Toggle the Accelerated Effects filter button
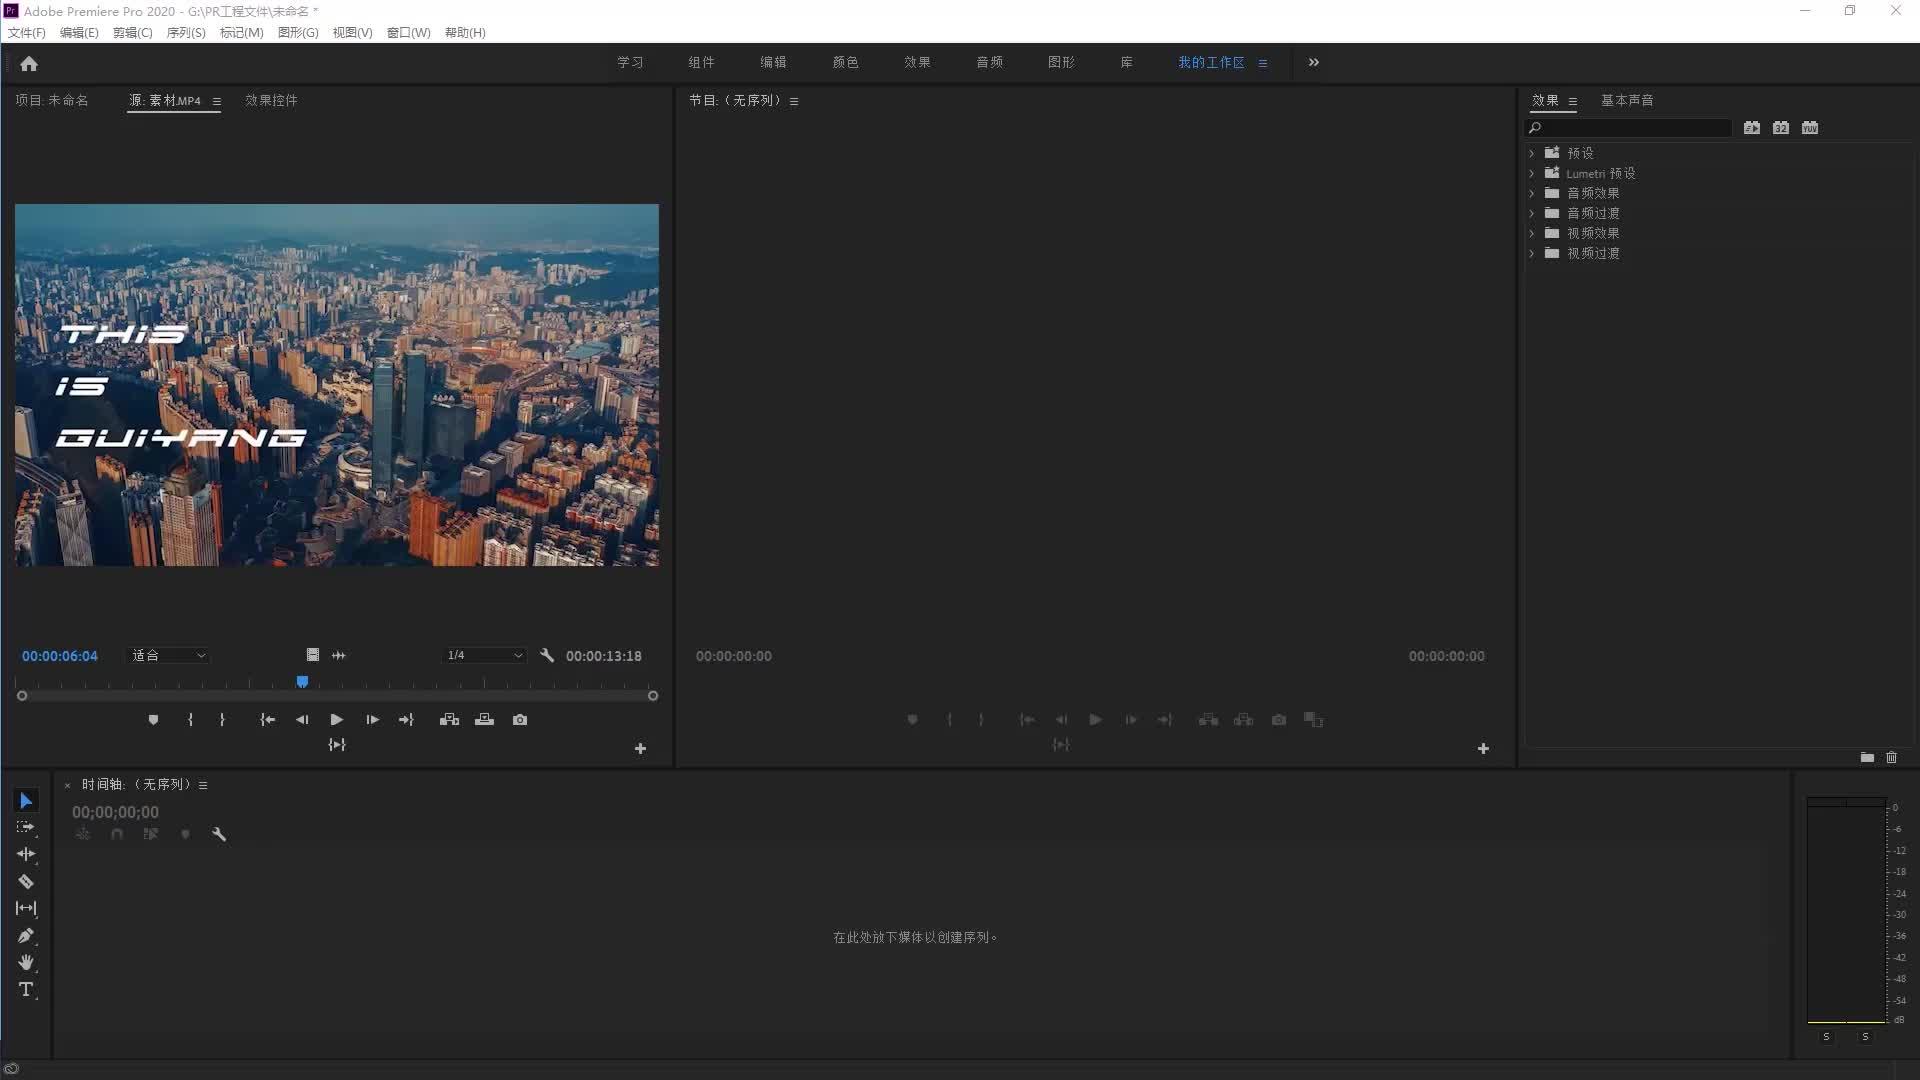 click(1752, 128)
